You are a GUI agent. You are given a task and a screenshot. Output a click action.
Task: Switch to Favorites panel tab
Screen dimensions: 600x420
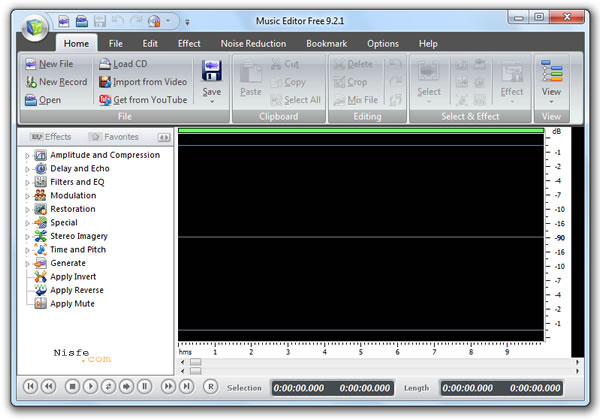click(114, 137)
